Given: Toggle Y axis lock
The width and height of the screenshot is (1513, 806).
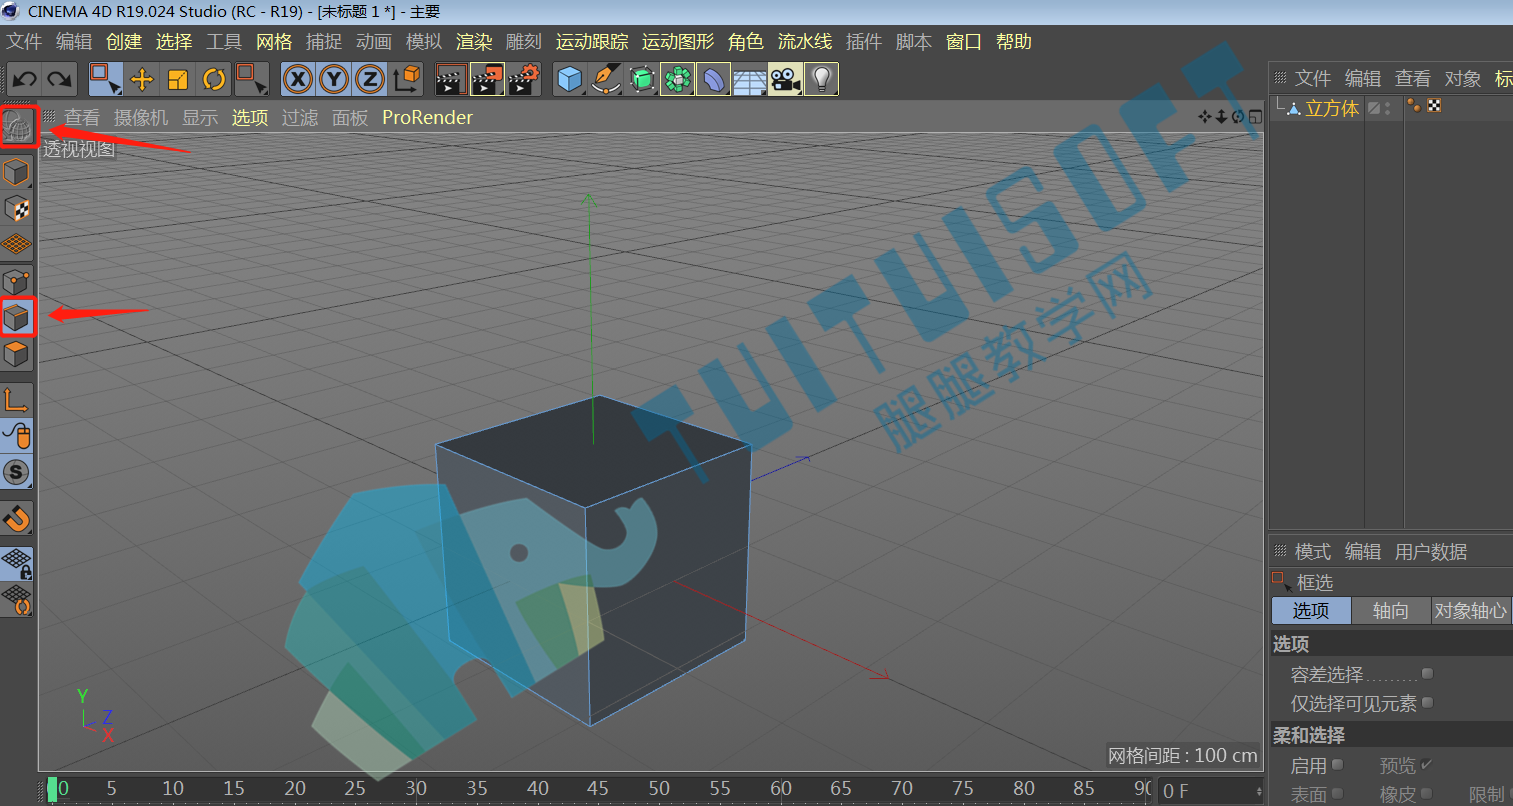Looking at the screenshot, I should tap(334, 79).
